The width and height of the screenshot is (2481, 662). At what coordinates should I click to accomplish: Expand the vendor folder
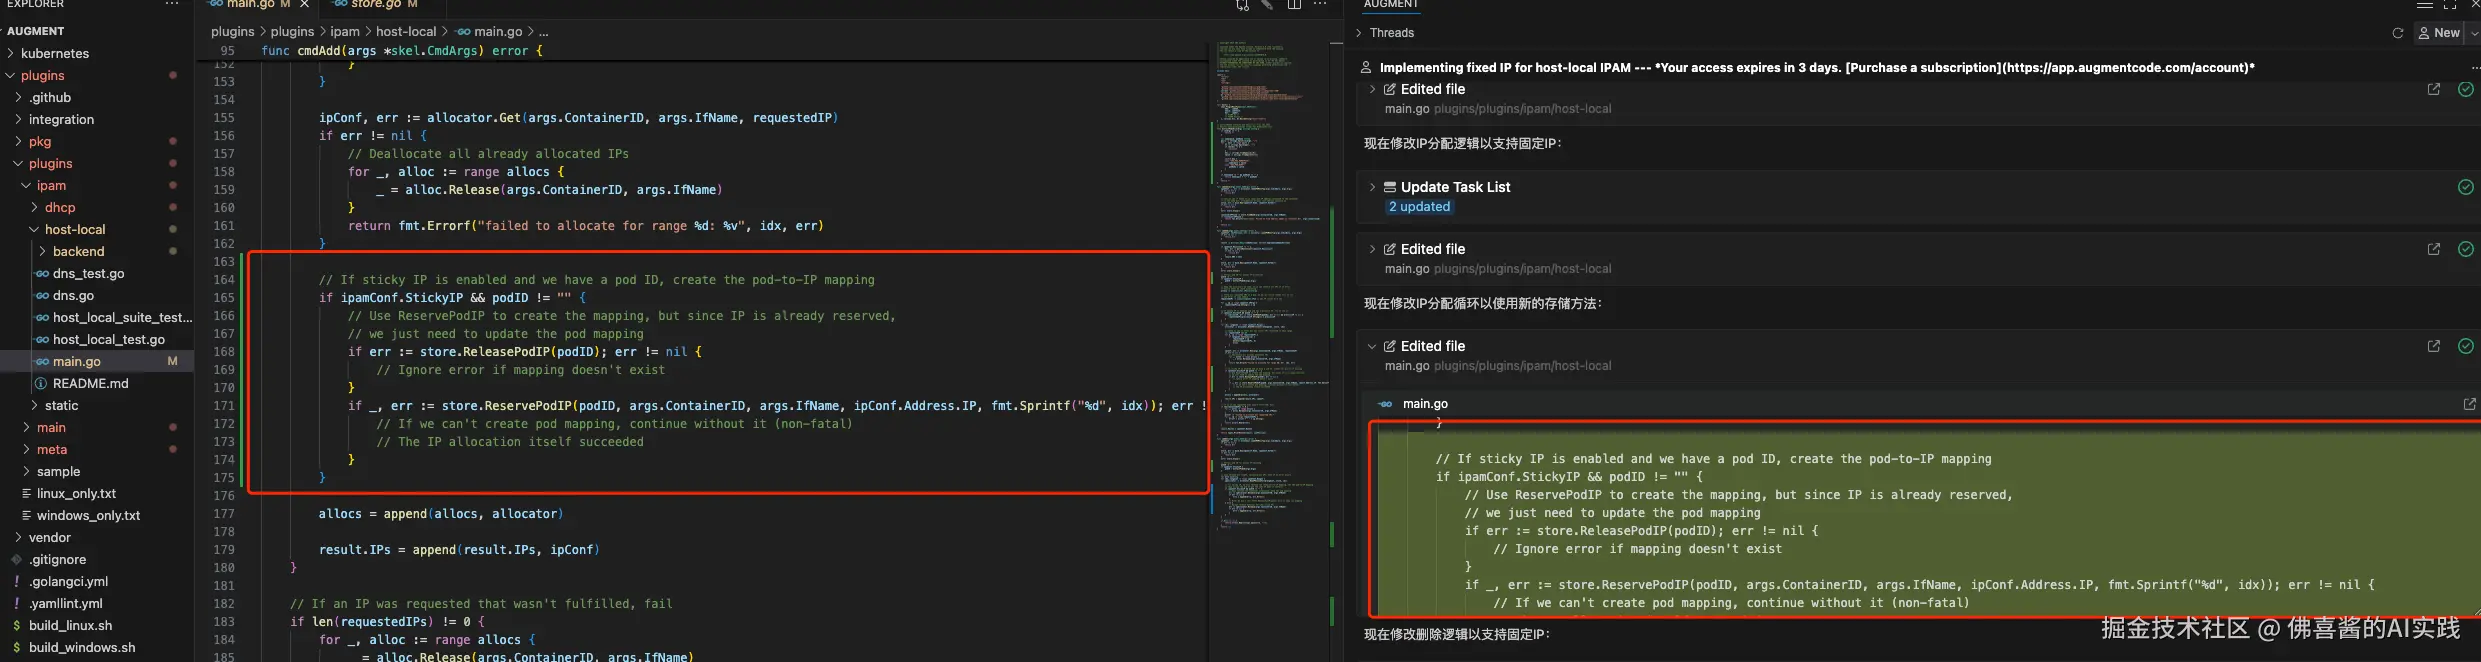[97, 537]
